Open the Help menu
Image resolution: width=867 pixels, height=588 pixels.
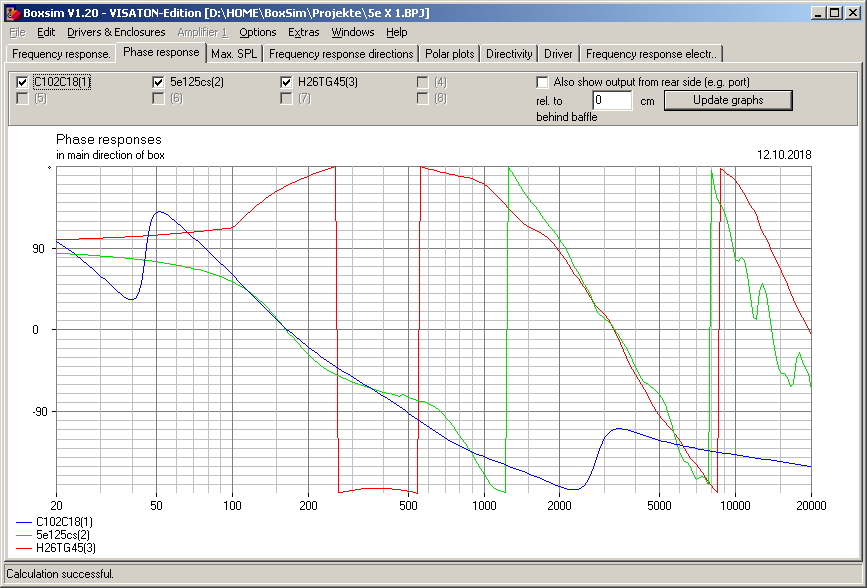pyautogui.click(x=397, y=32)
